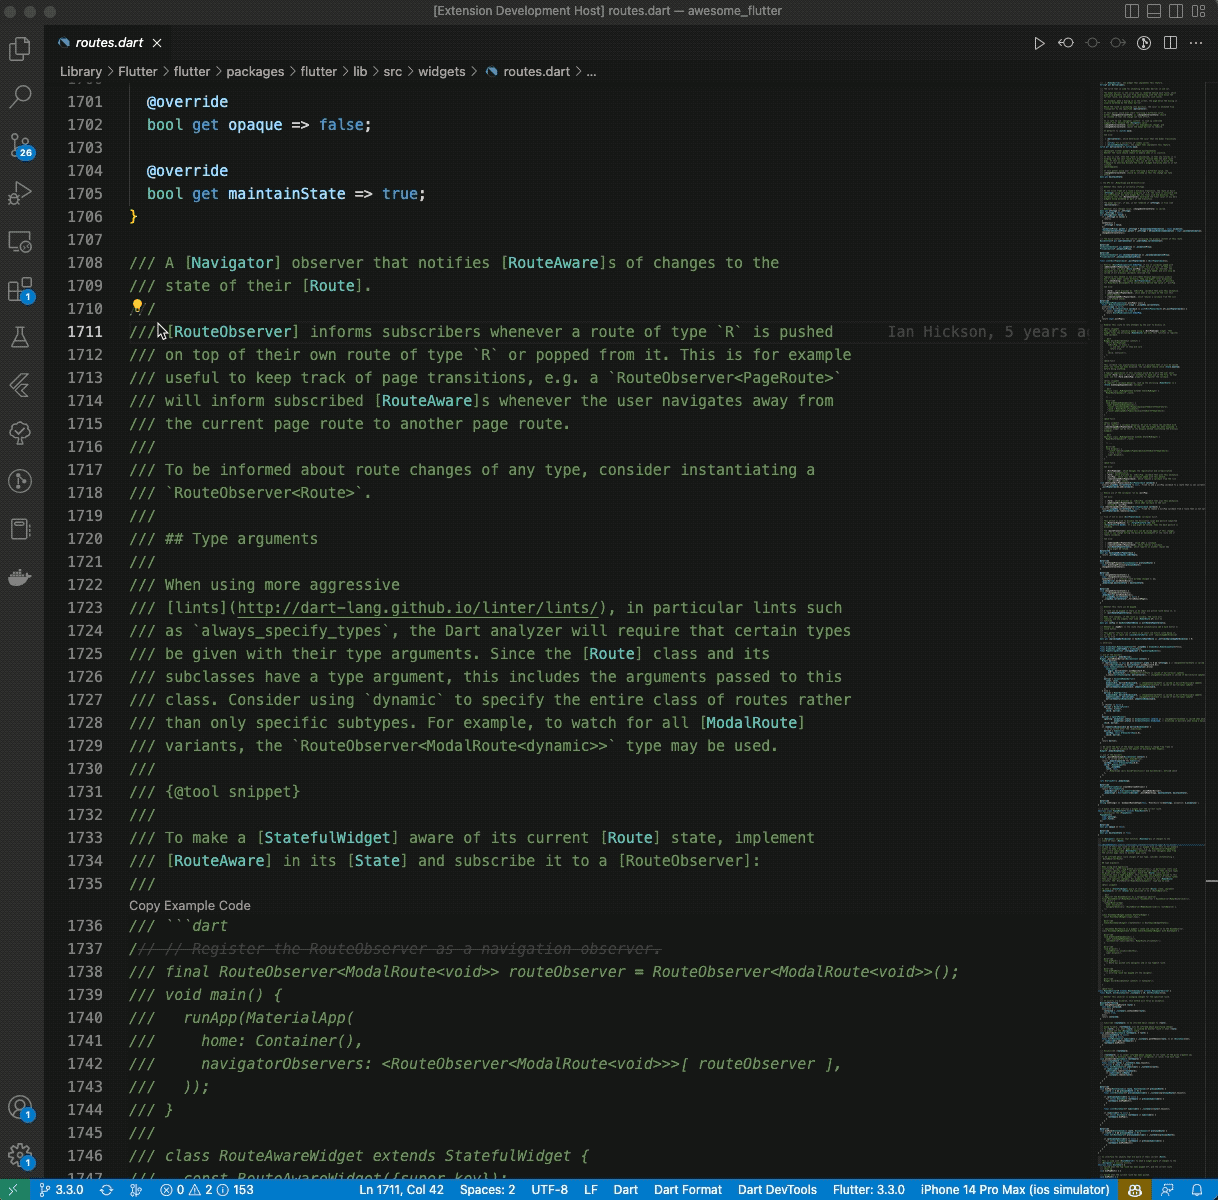Go to next change icon
This screenshot has height=1200, width=1218.
[1118, 43]
